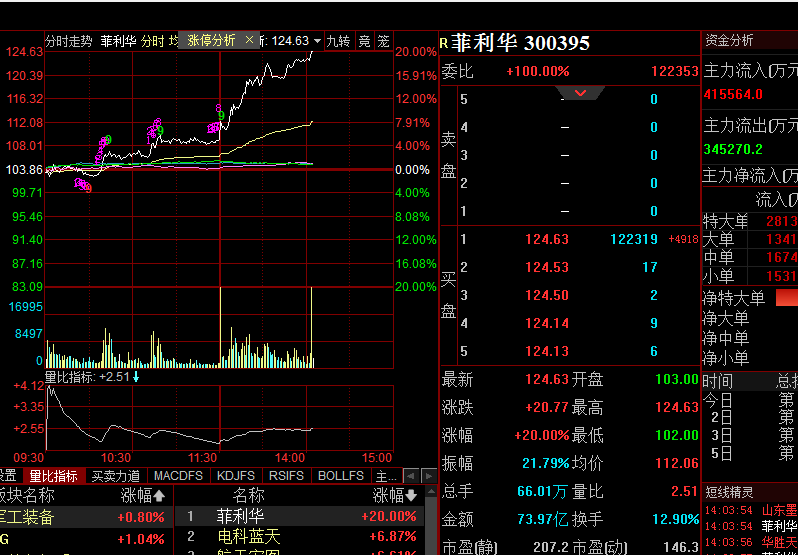Click the 11:30 time axis marker

[x=204, y=457]
